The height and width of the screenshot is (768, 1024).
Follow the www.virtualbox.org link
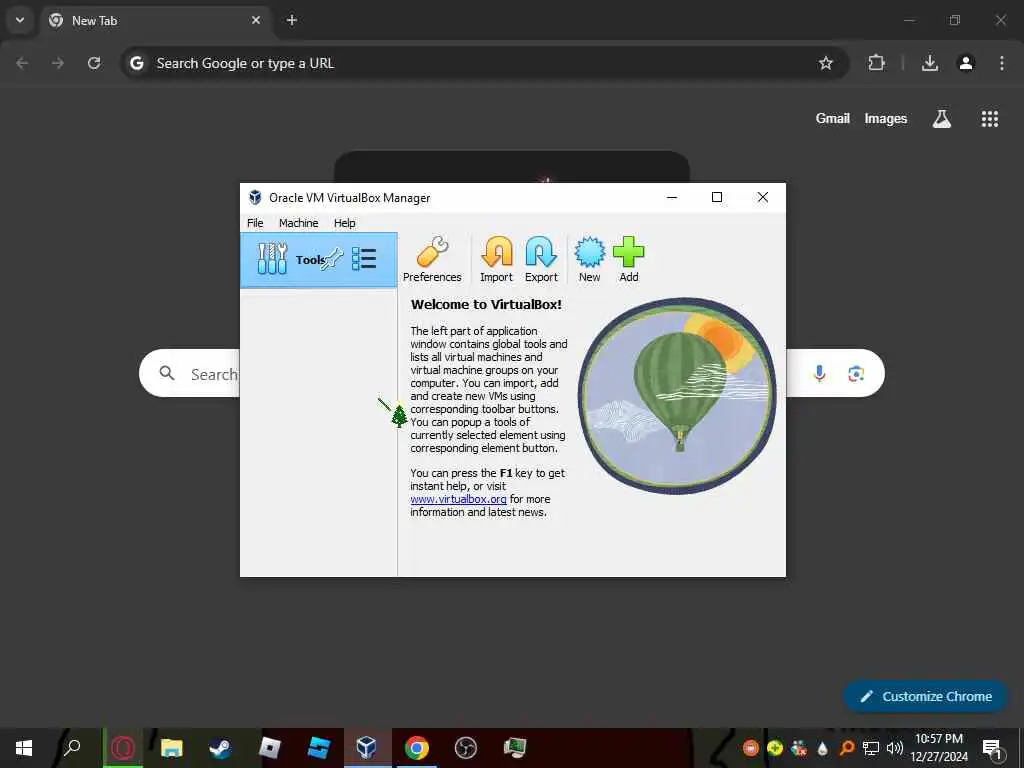(x=458, y=499)
